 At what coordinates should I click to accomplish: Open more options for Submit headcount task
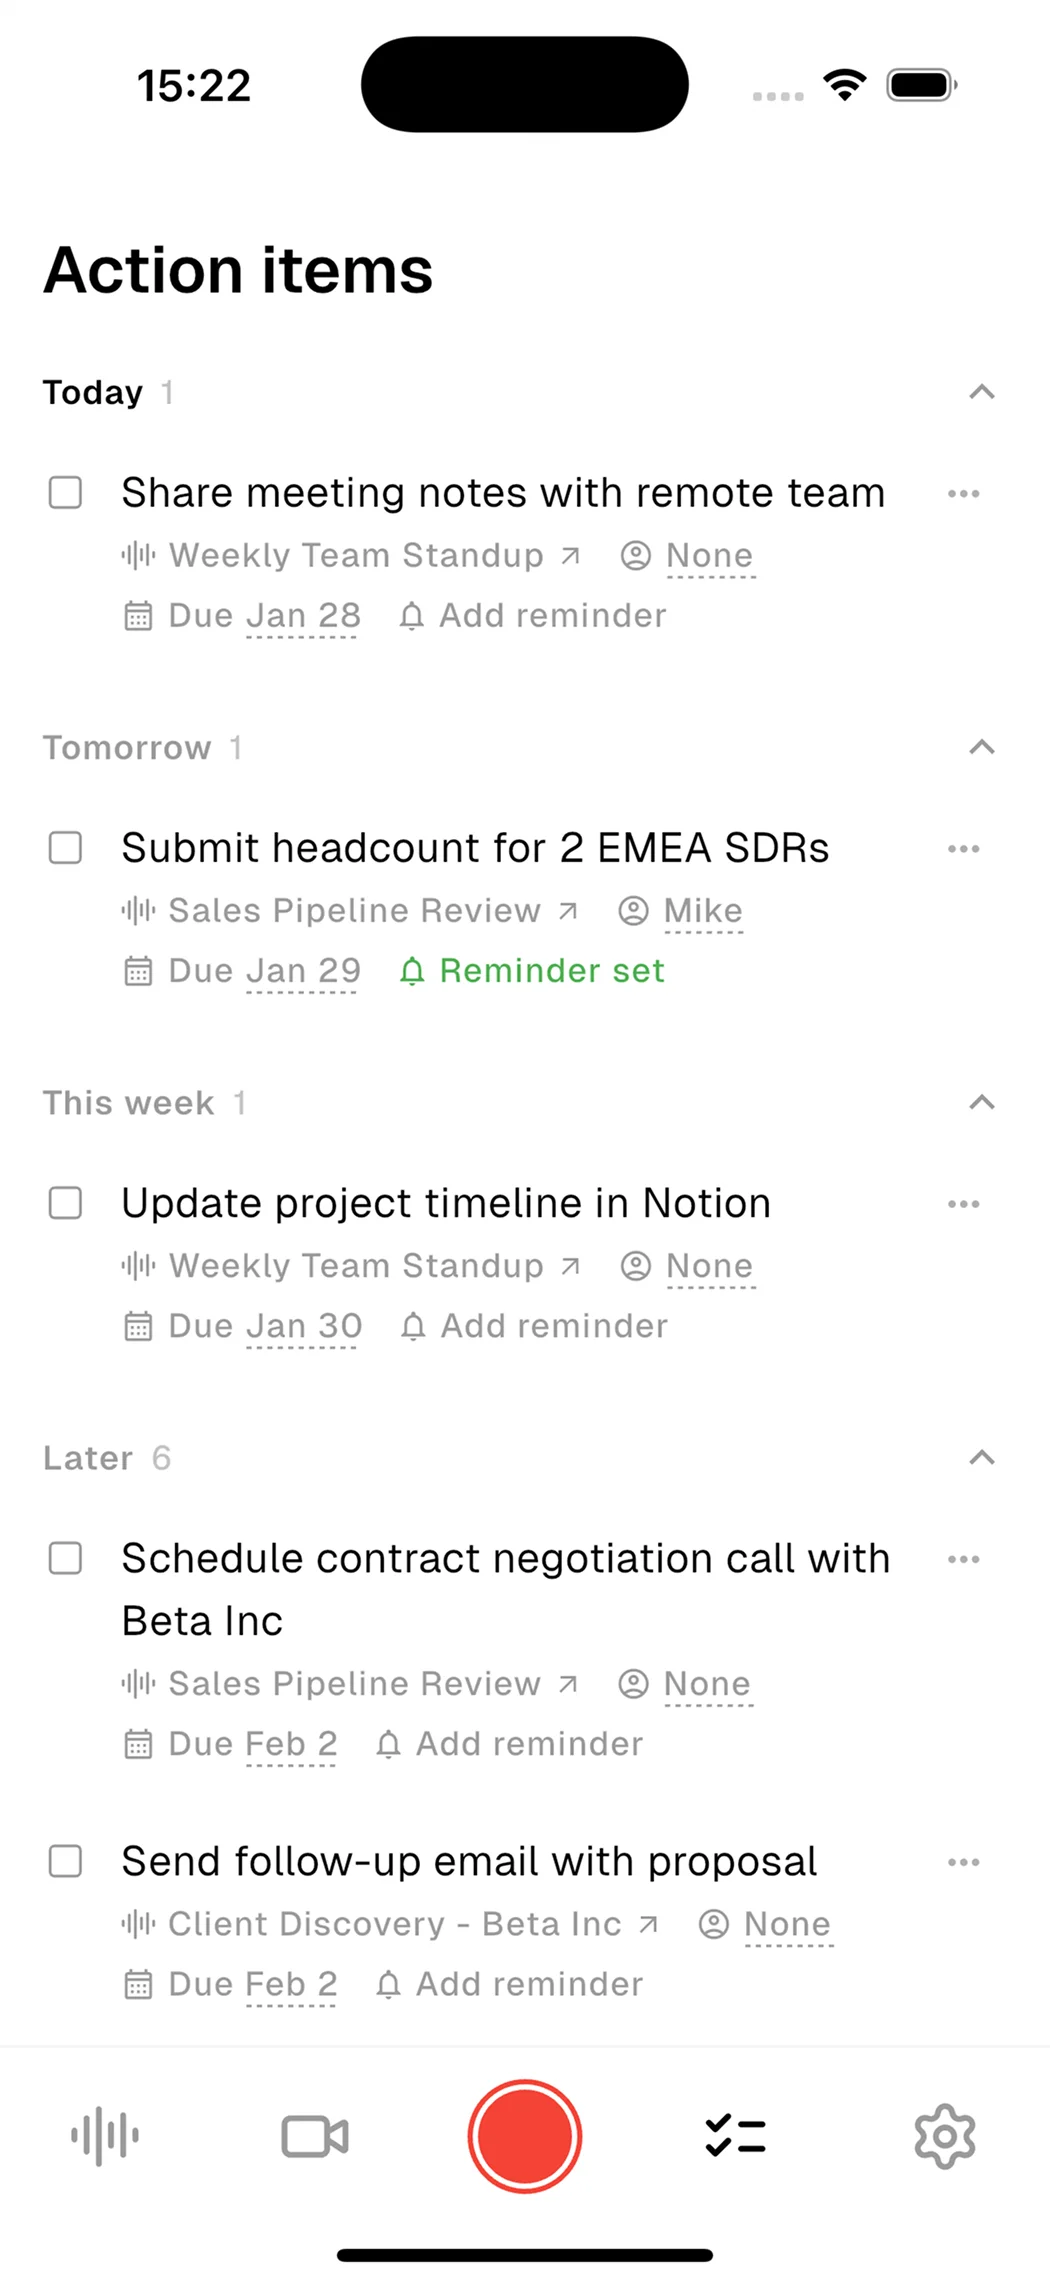963,849
